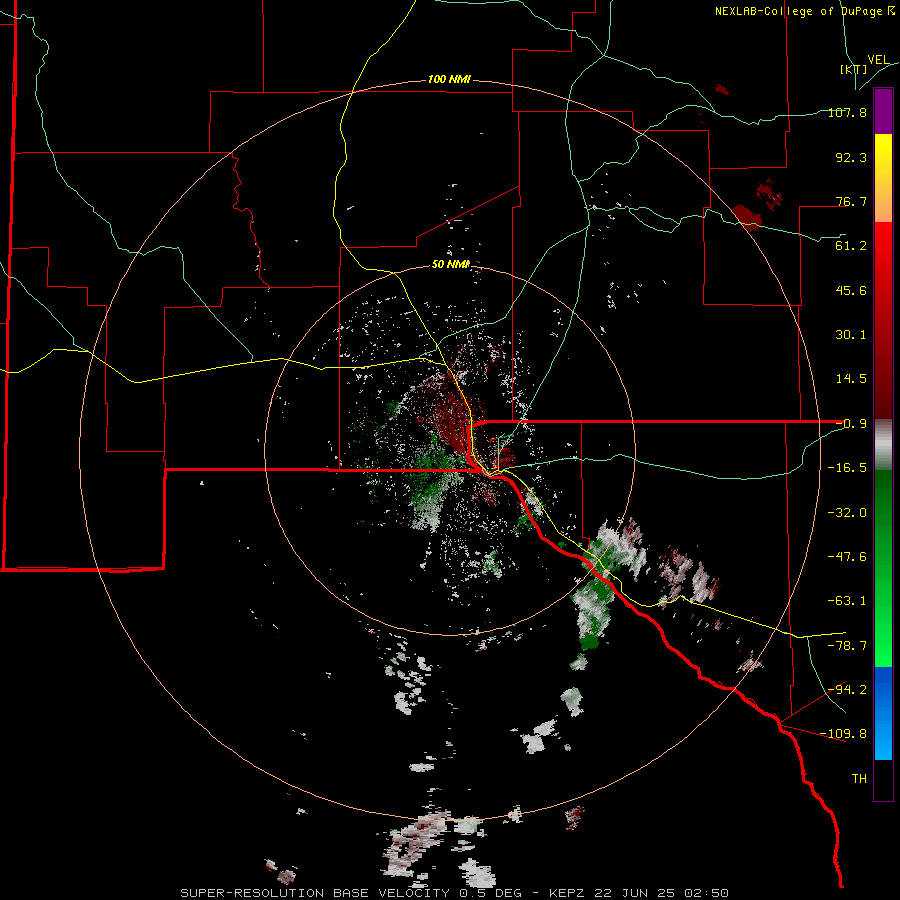The width and height of the screenshot is (900, 900).
Task: Click the NEXLAB-College of DuPage label
Action: 805,11
